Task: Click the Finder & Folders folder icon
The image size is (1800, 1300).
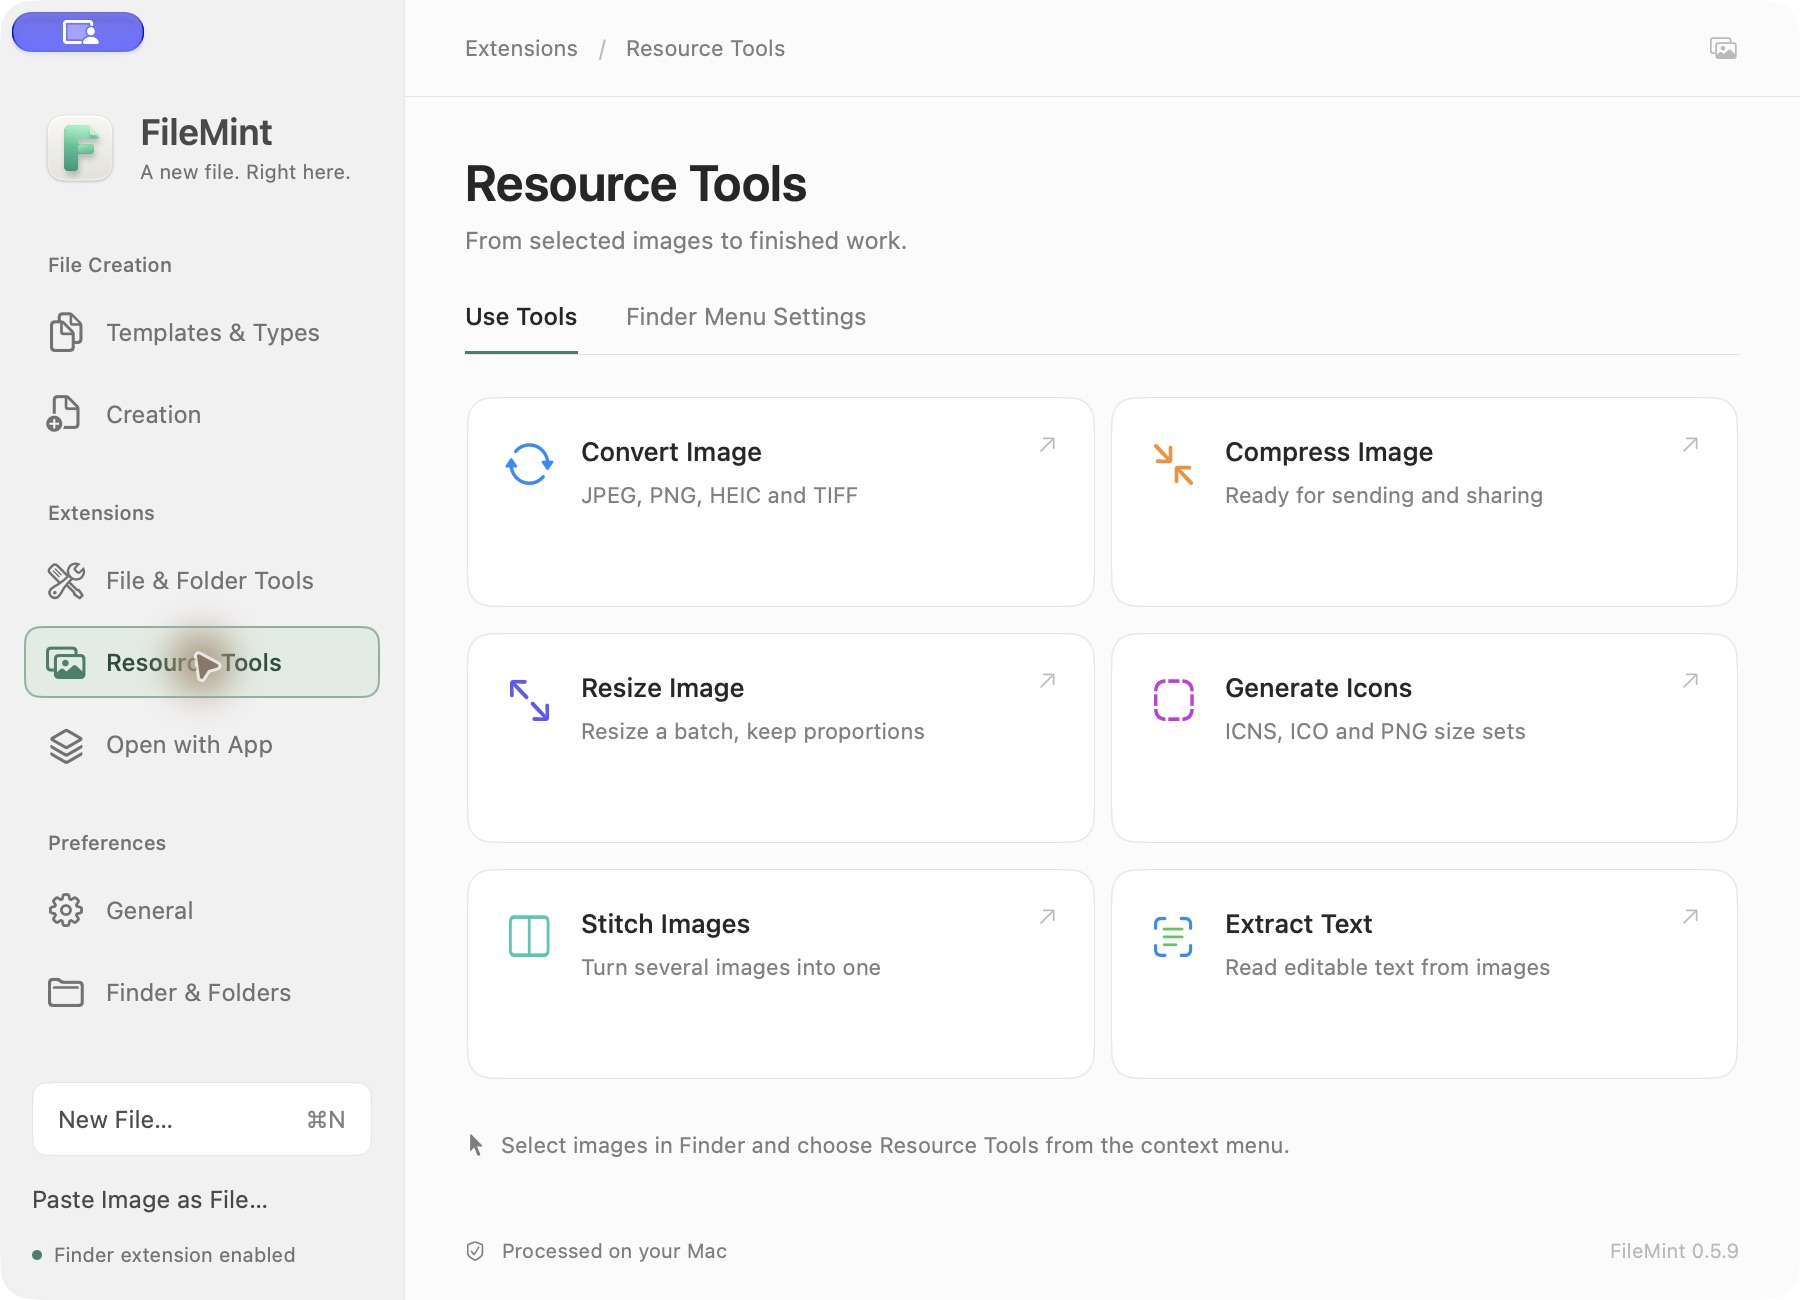Action: tap(66, 993)
